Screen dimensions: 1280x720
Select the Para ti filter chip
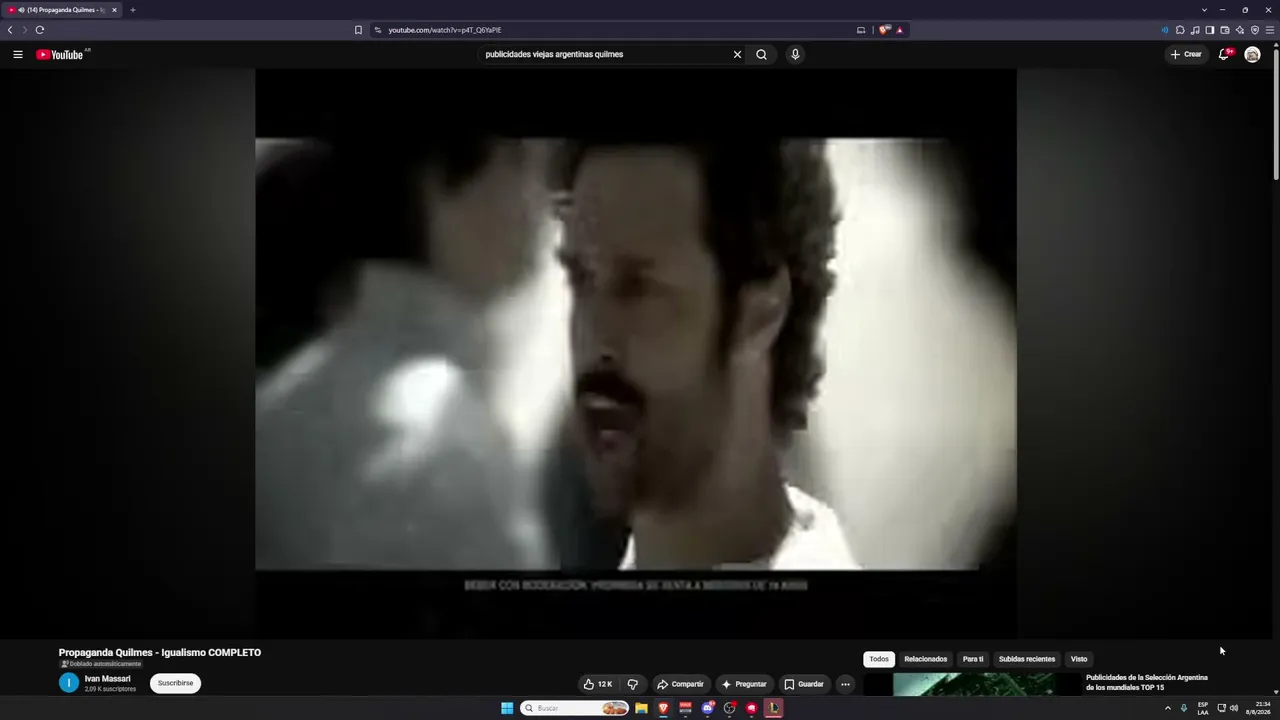coord(973,659)
